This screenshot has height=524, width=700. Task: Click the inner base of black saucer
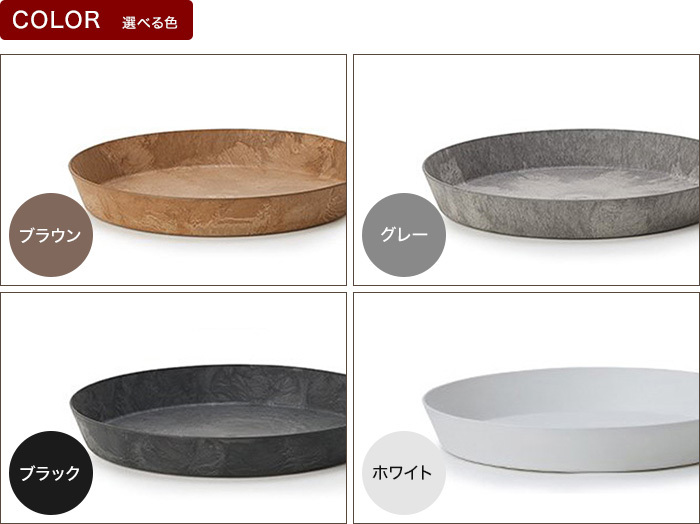point(223,420)
